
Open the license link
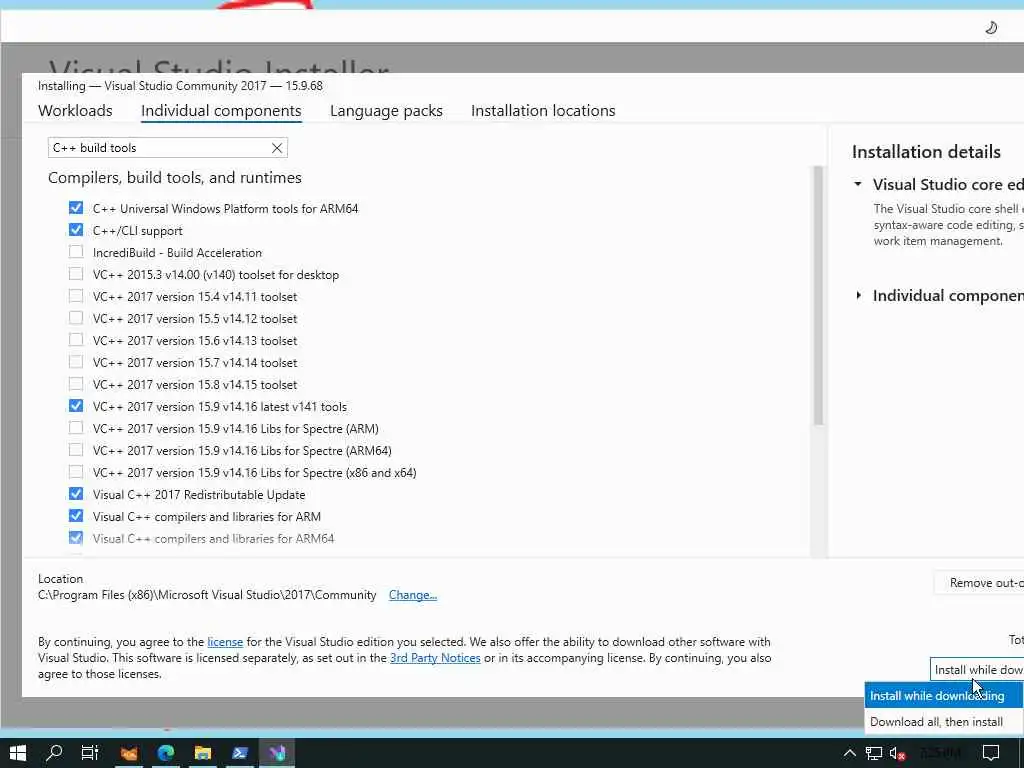pos(225,642)
